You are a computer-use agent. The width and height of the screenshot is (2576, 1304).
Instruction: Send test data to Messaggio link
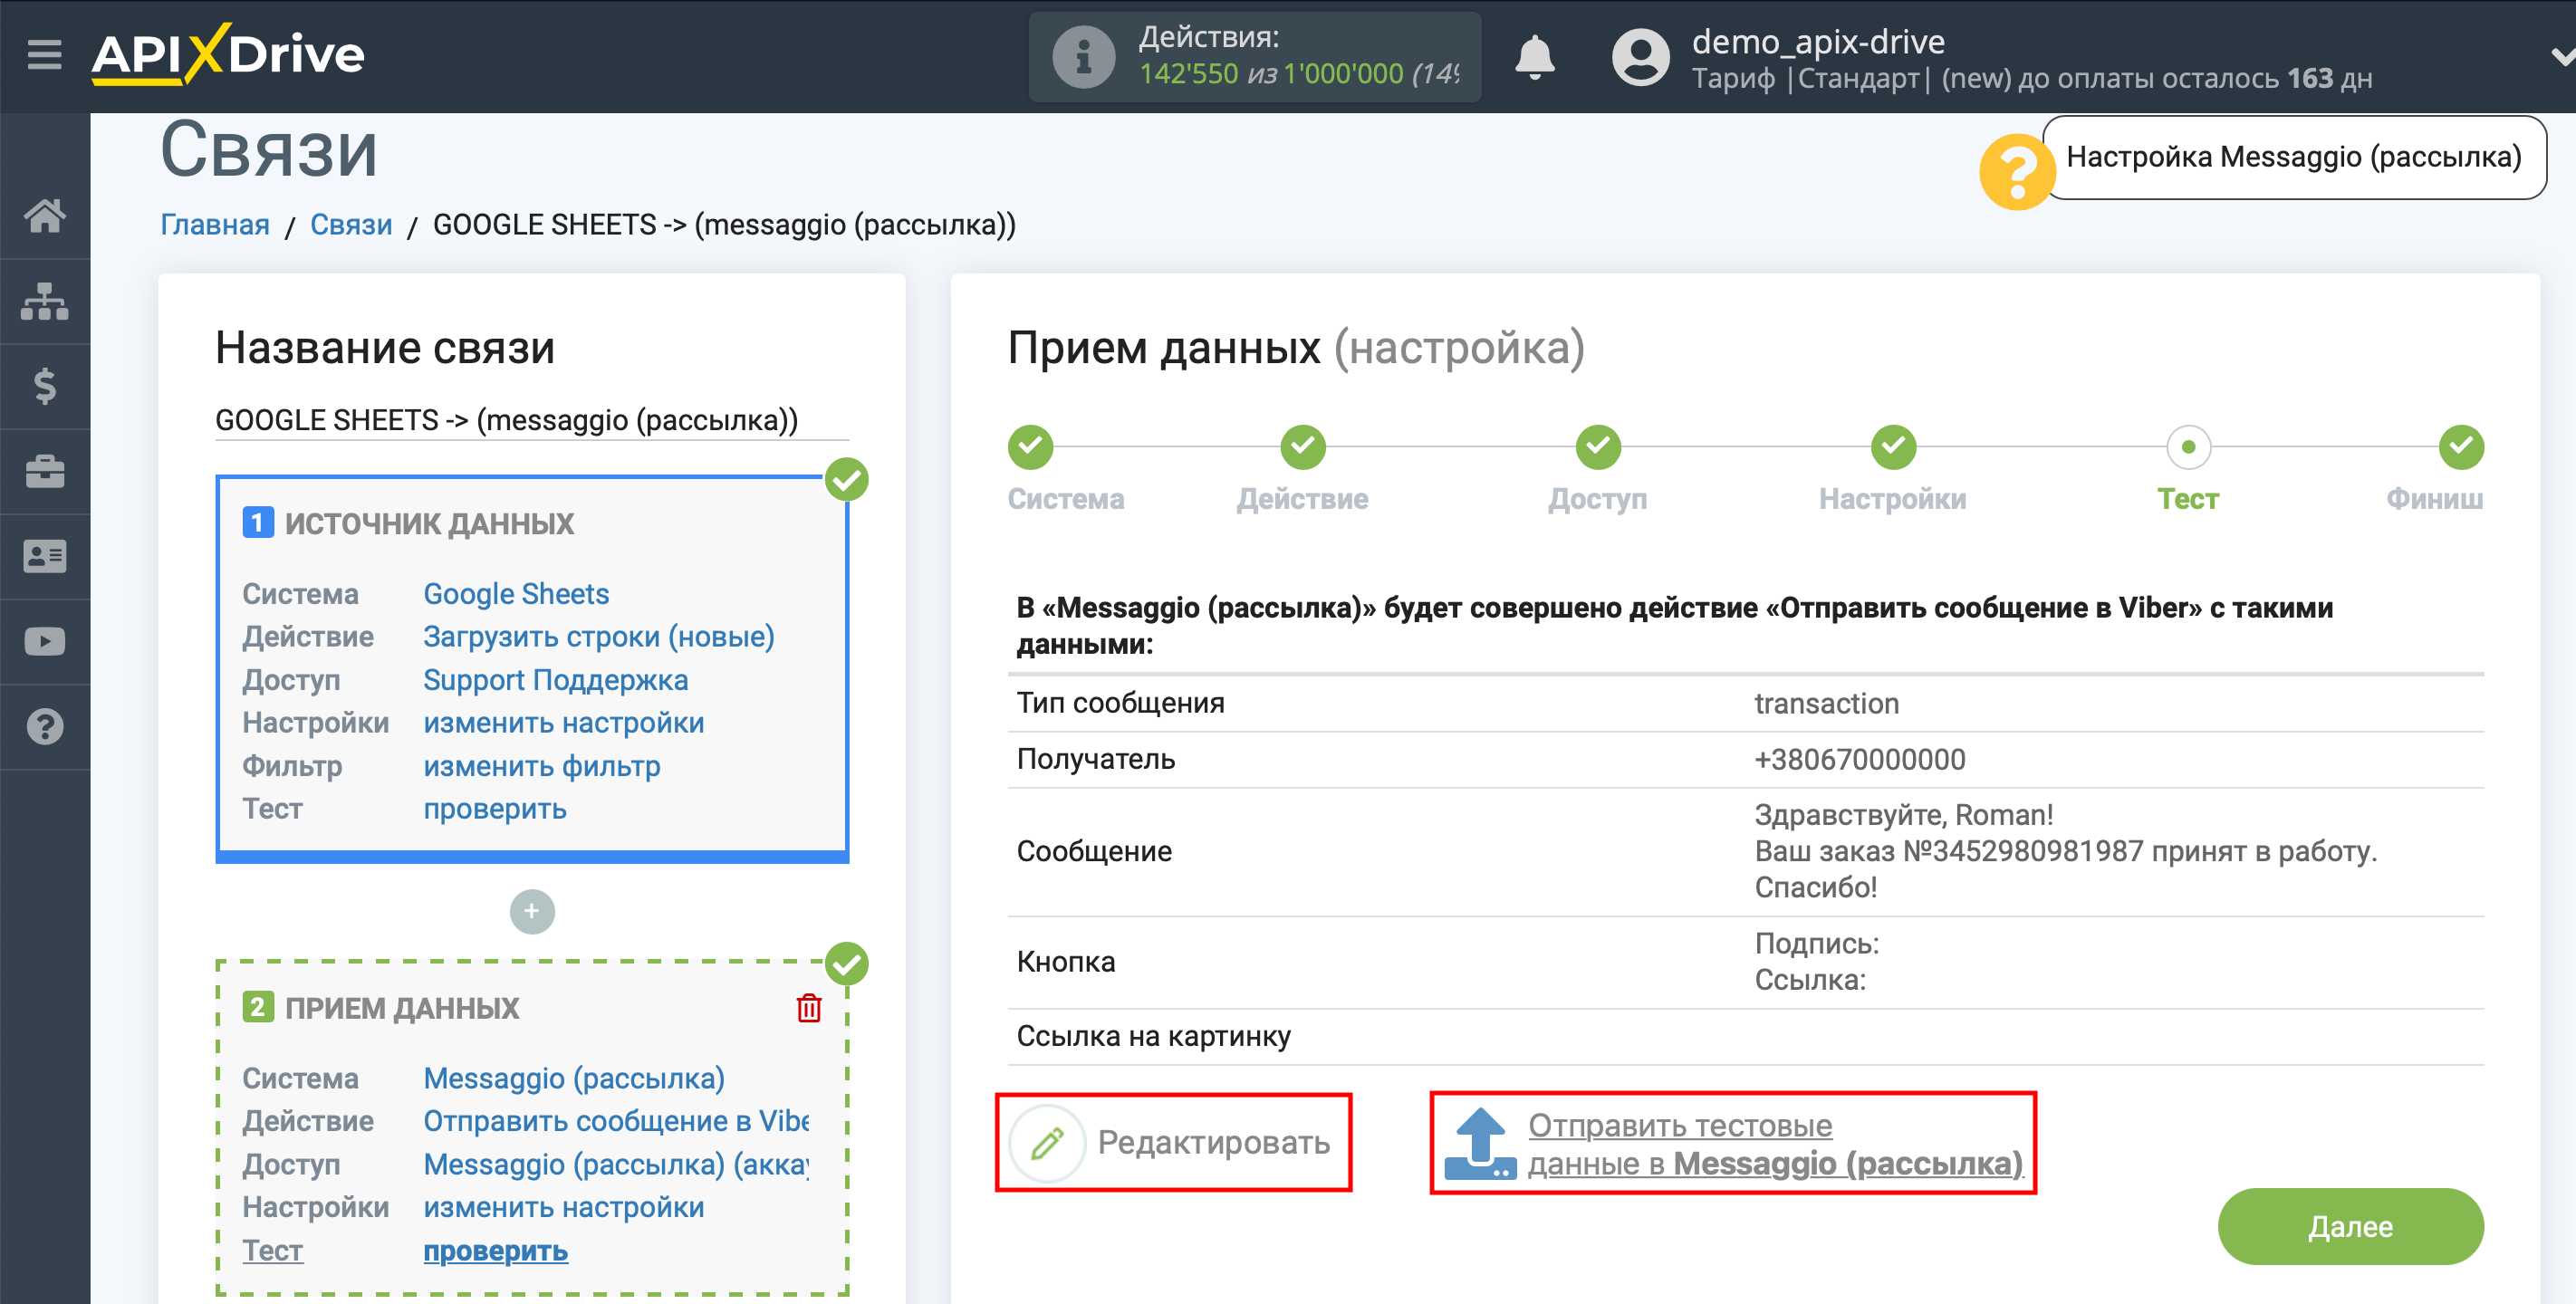[x=1775, y=1144]
